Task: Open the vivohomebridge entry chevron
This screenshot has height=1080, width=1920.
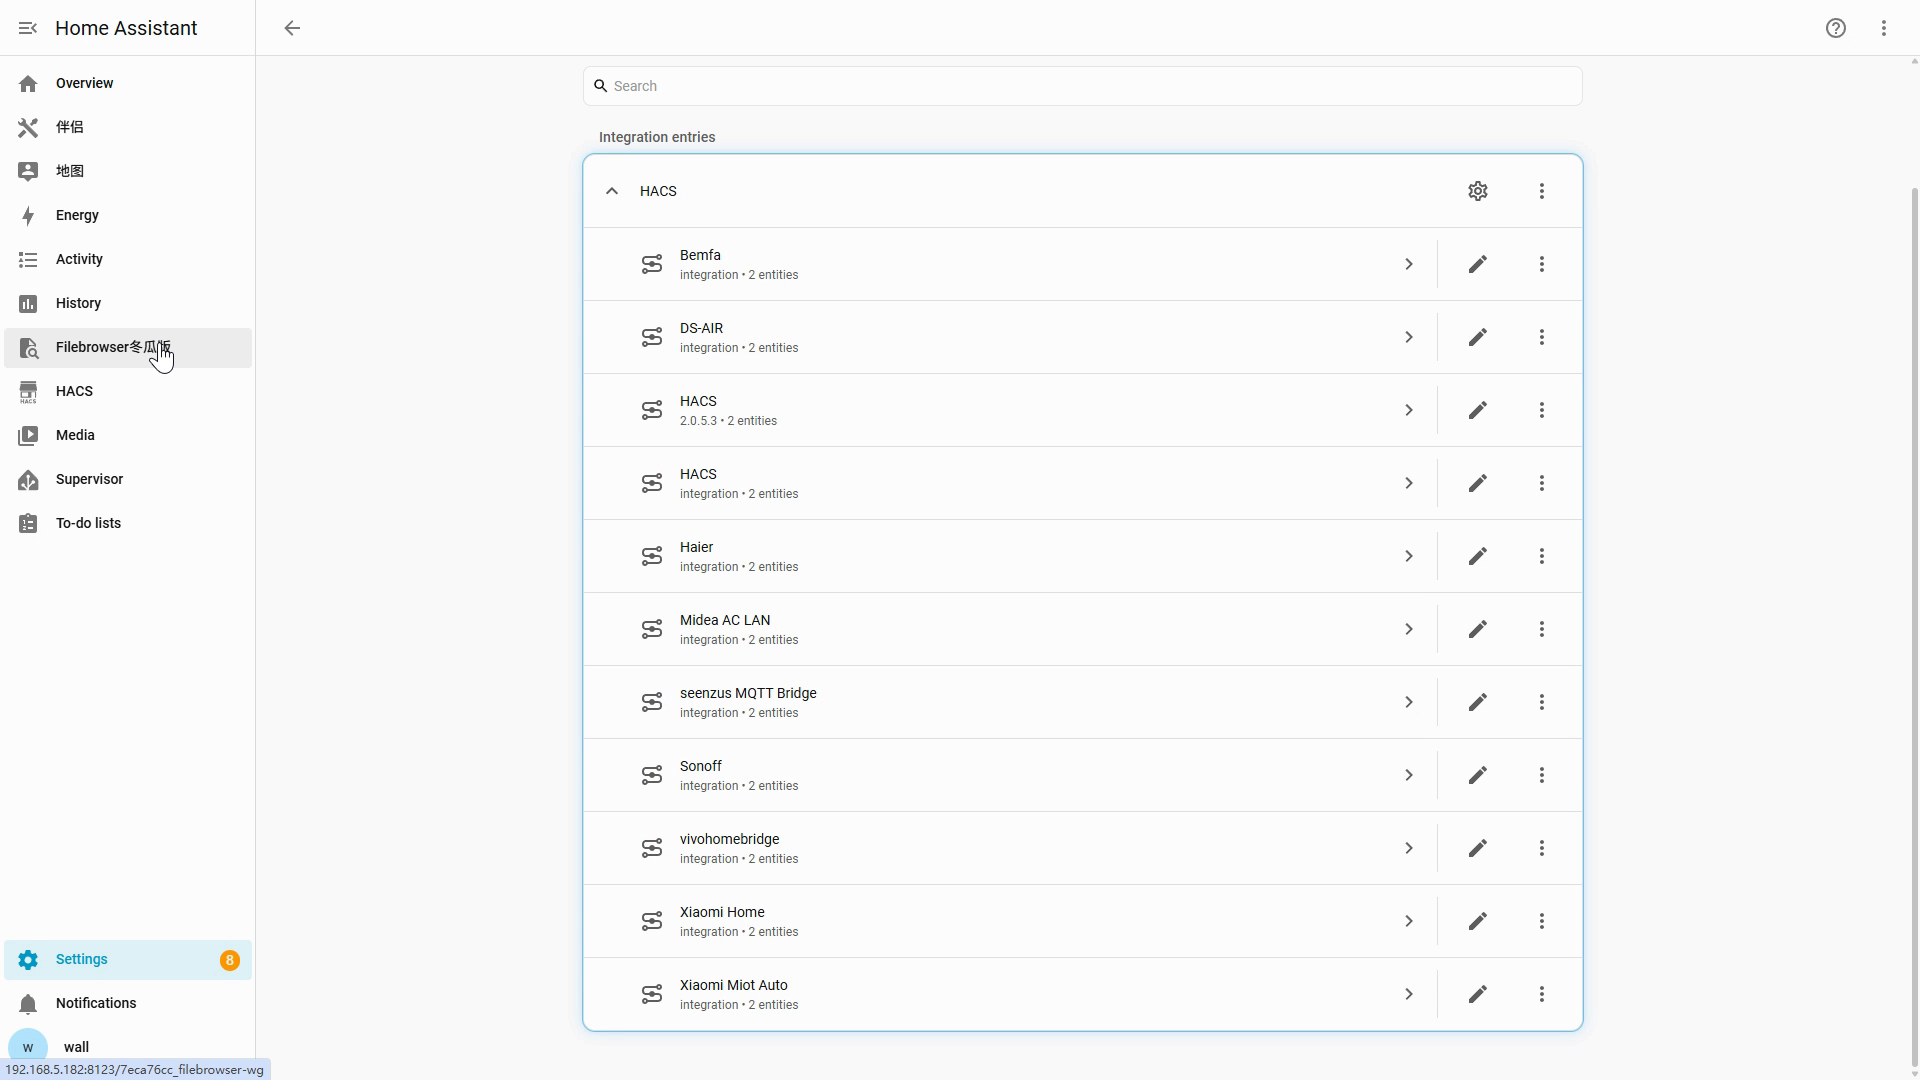Action: tap(1409, 848)
